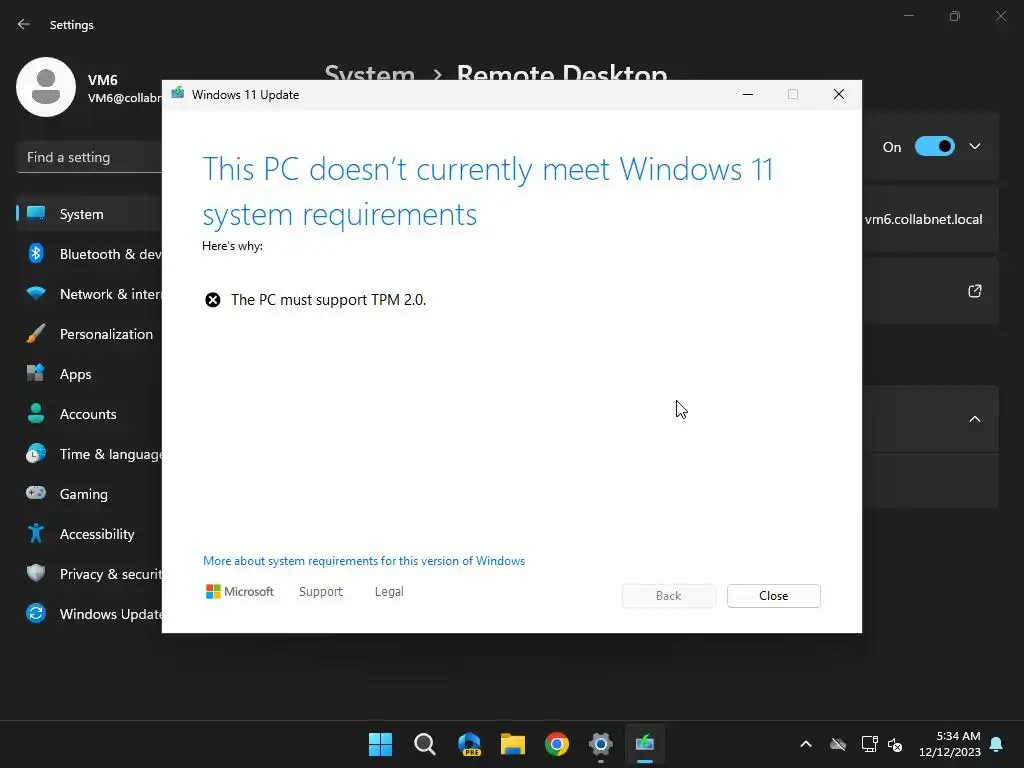Click the Windows 11 Update taskbar icon

(x=645, y=744)
